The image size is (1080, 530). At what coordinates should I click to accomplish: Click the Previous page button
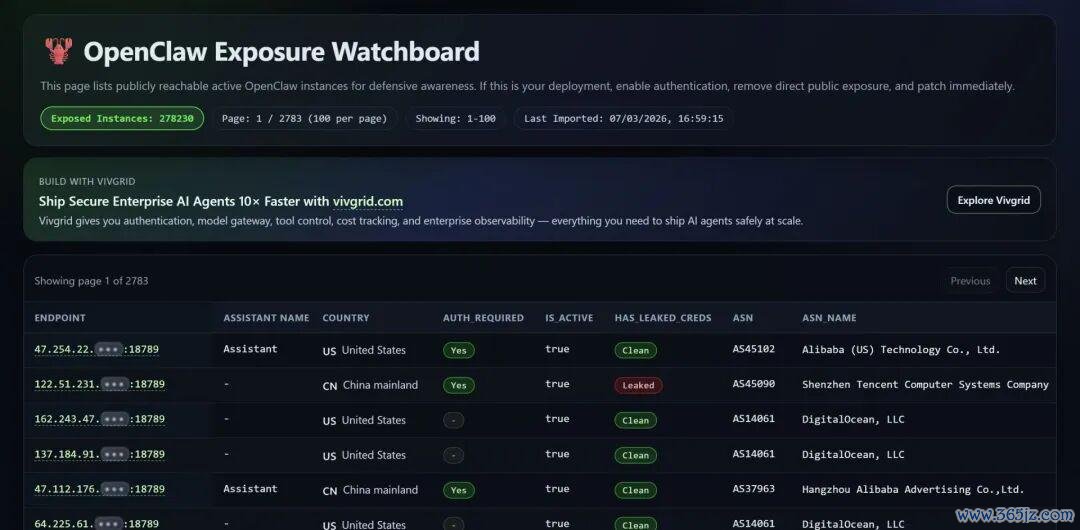(x=970, y=281)
